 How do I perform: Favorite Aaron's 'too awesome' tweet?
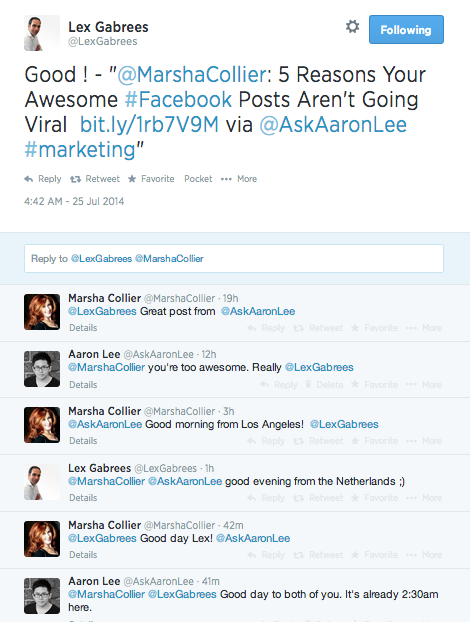(x=374, y=384)
